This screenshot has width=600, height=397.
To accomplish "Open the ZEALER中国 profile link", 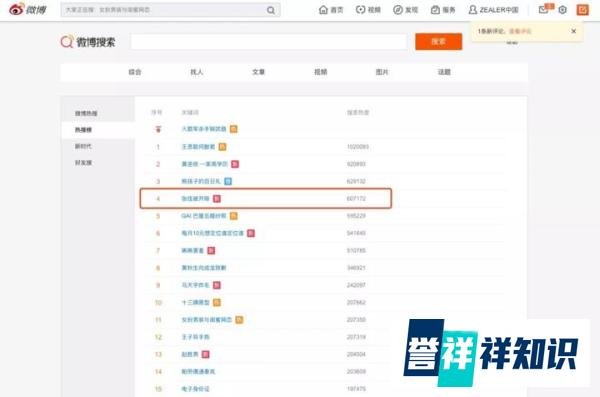I will pyautogui.click(x=494, y=10).
